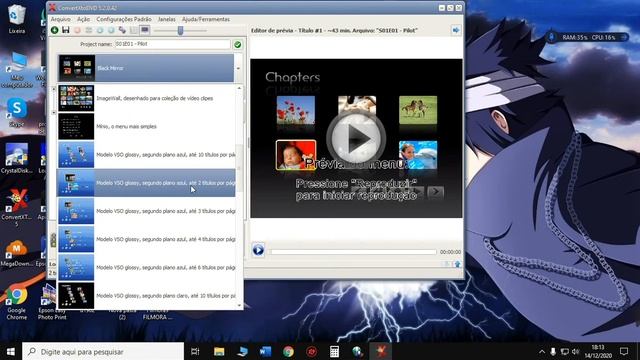640x360 pixels.
Task: Open File Explorer from the taskbar
Action: click(x=219, y=351)
